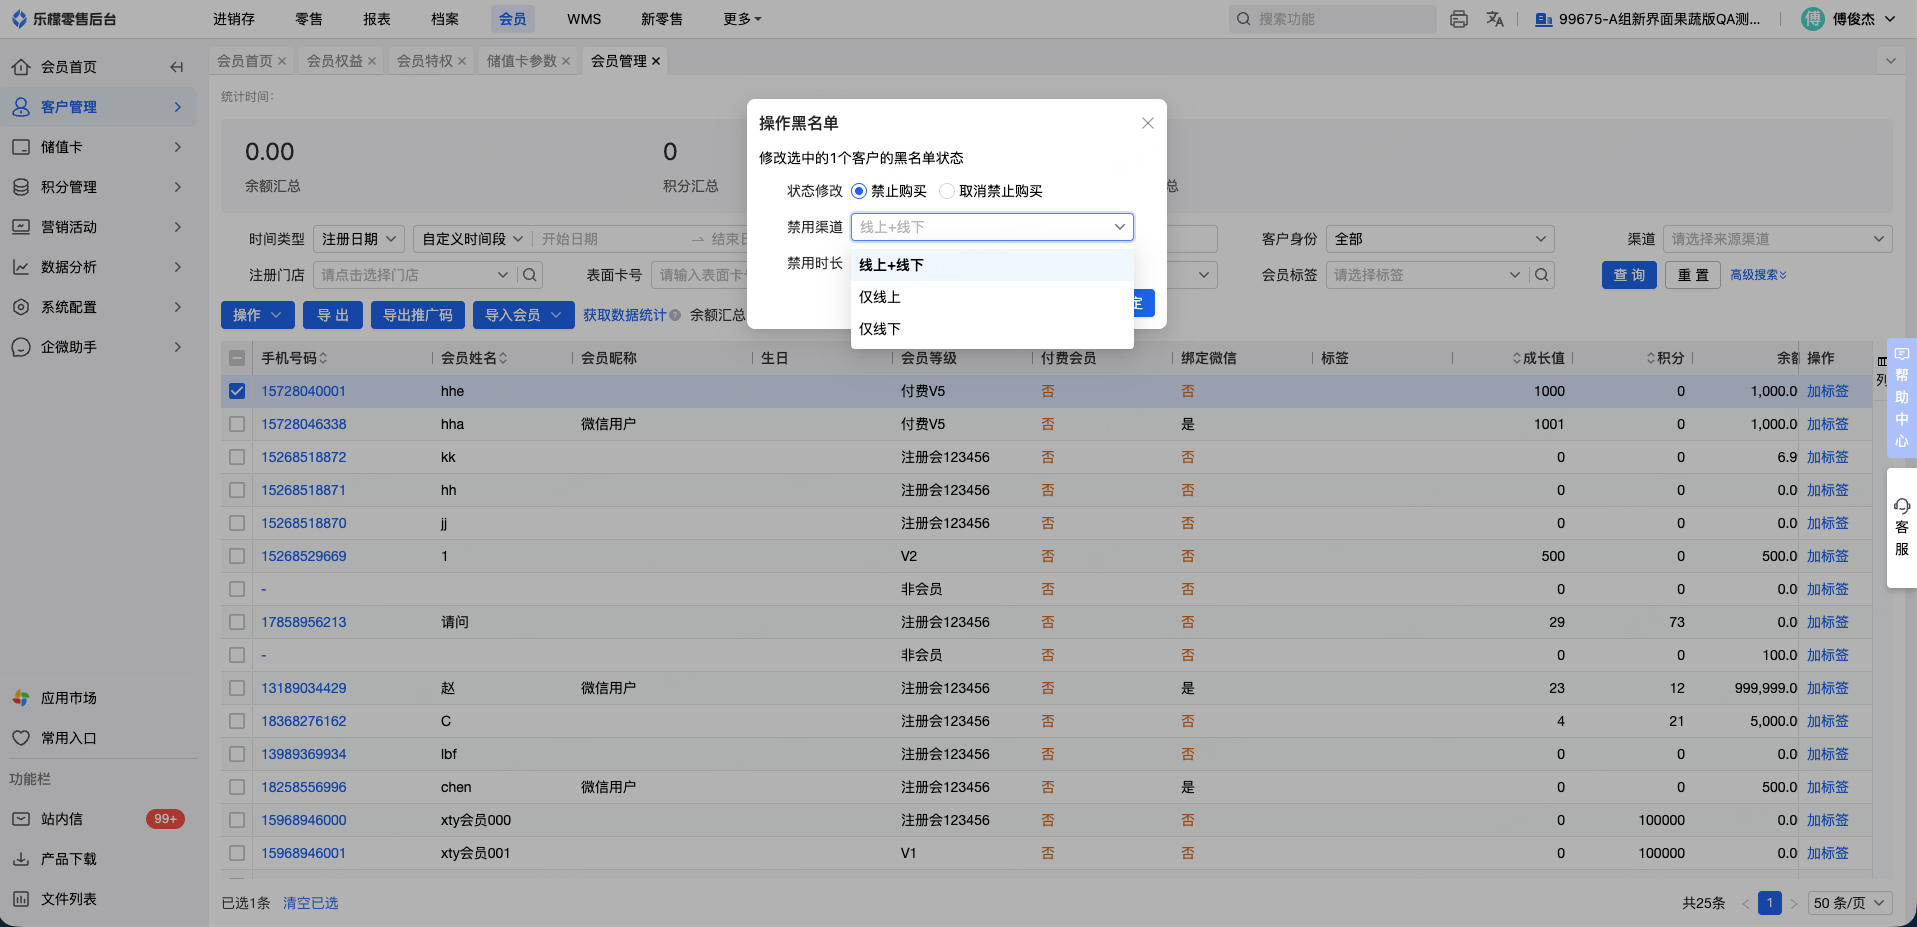Click the 文件列表 file list icon

(x=21, y=899)
